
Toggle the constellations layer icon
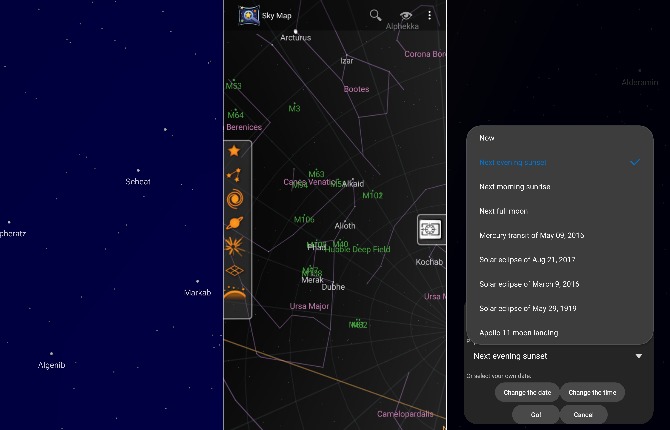tap(234, 174)
